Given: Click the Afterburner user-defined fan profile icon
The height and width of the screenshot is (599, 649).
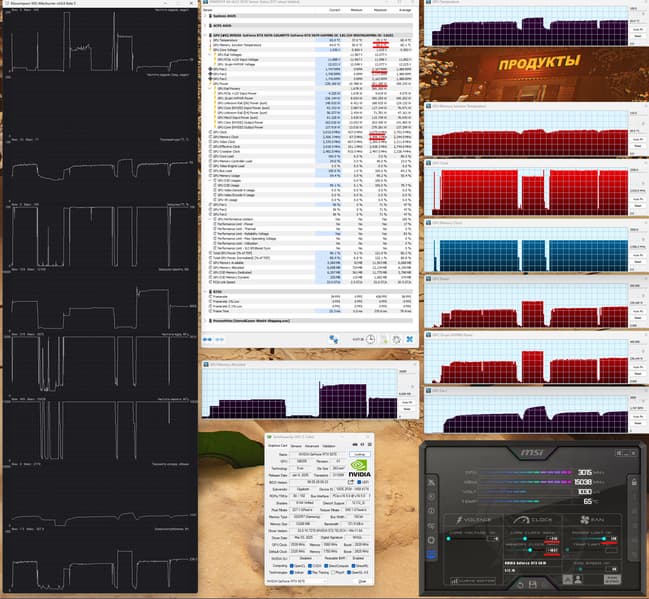Looking at the screenshot, I should point(578,580).
